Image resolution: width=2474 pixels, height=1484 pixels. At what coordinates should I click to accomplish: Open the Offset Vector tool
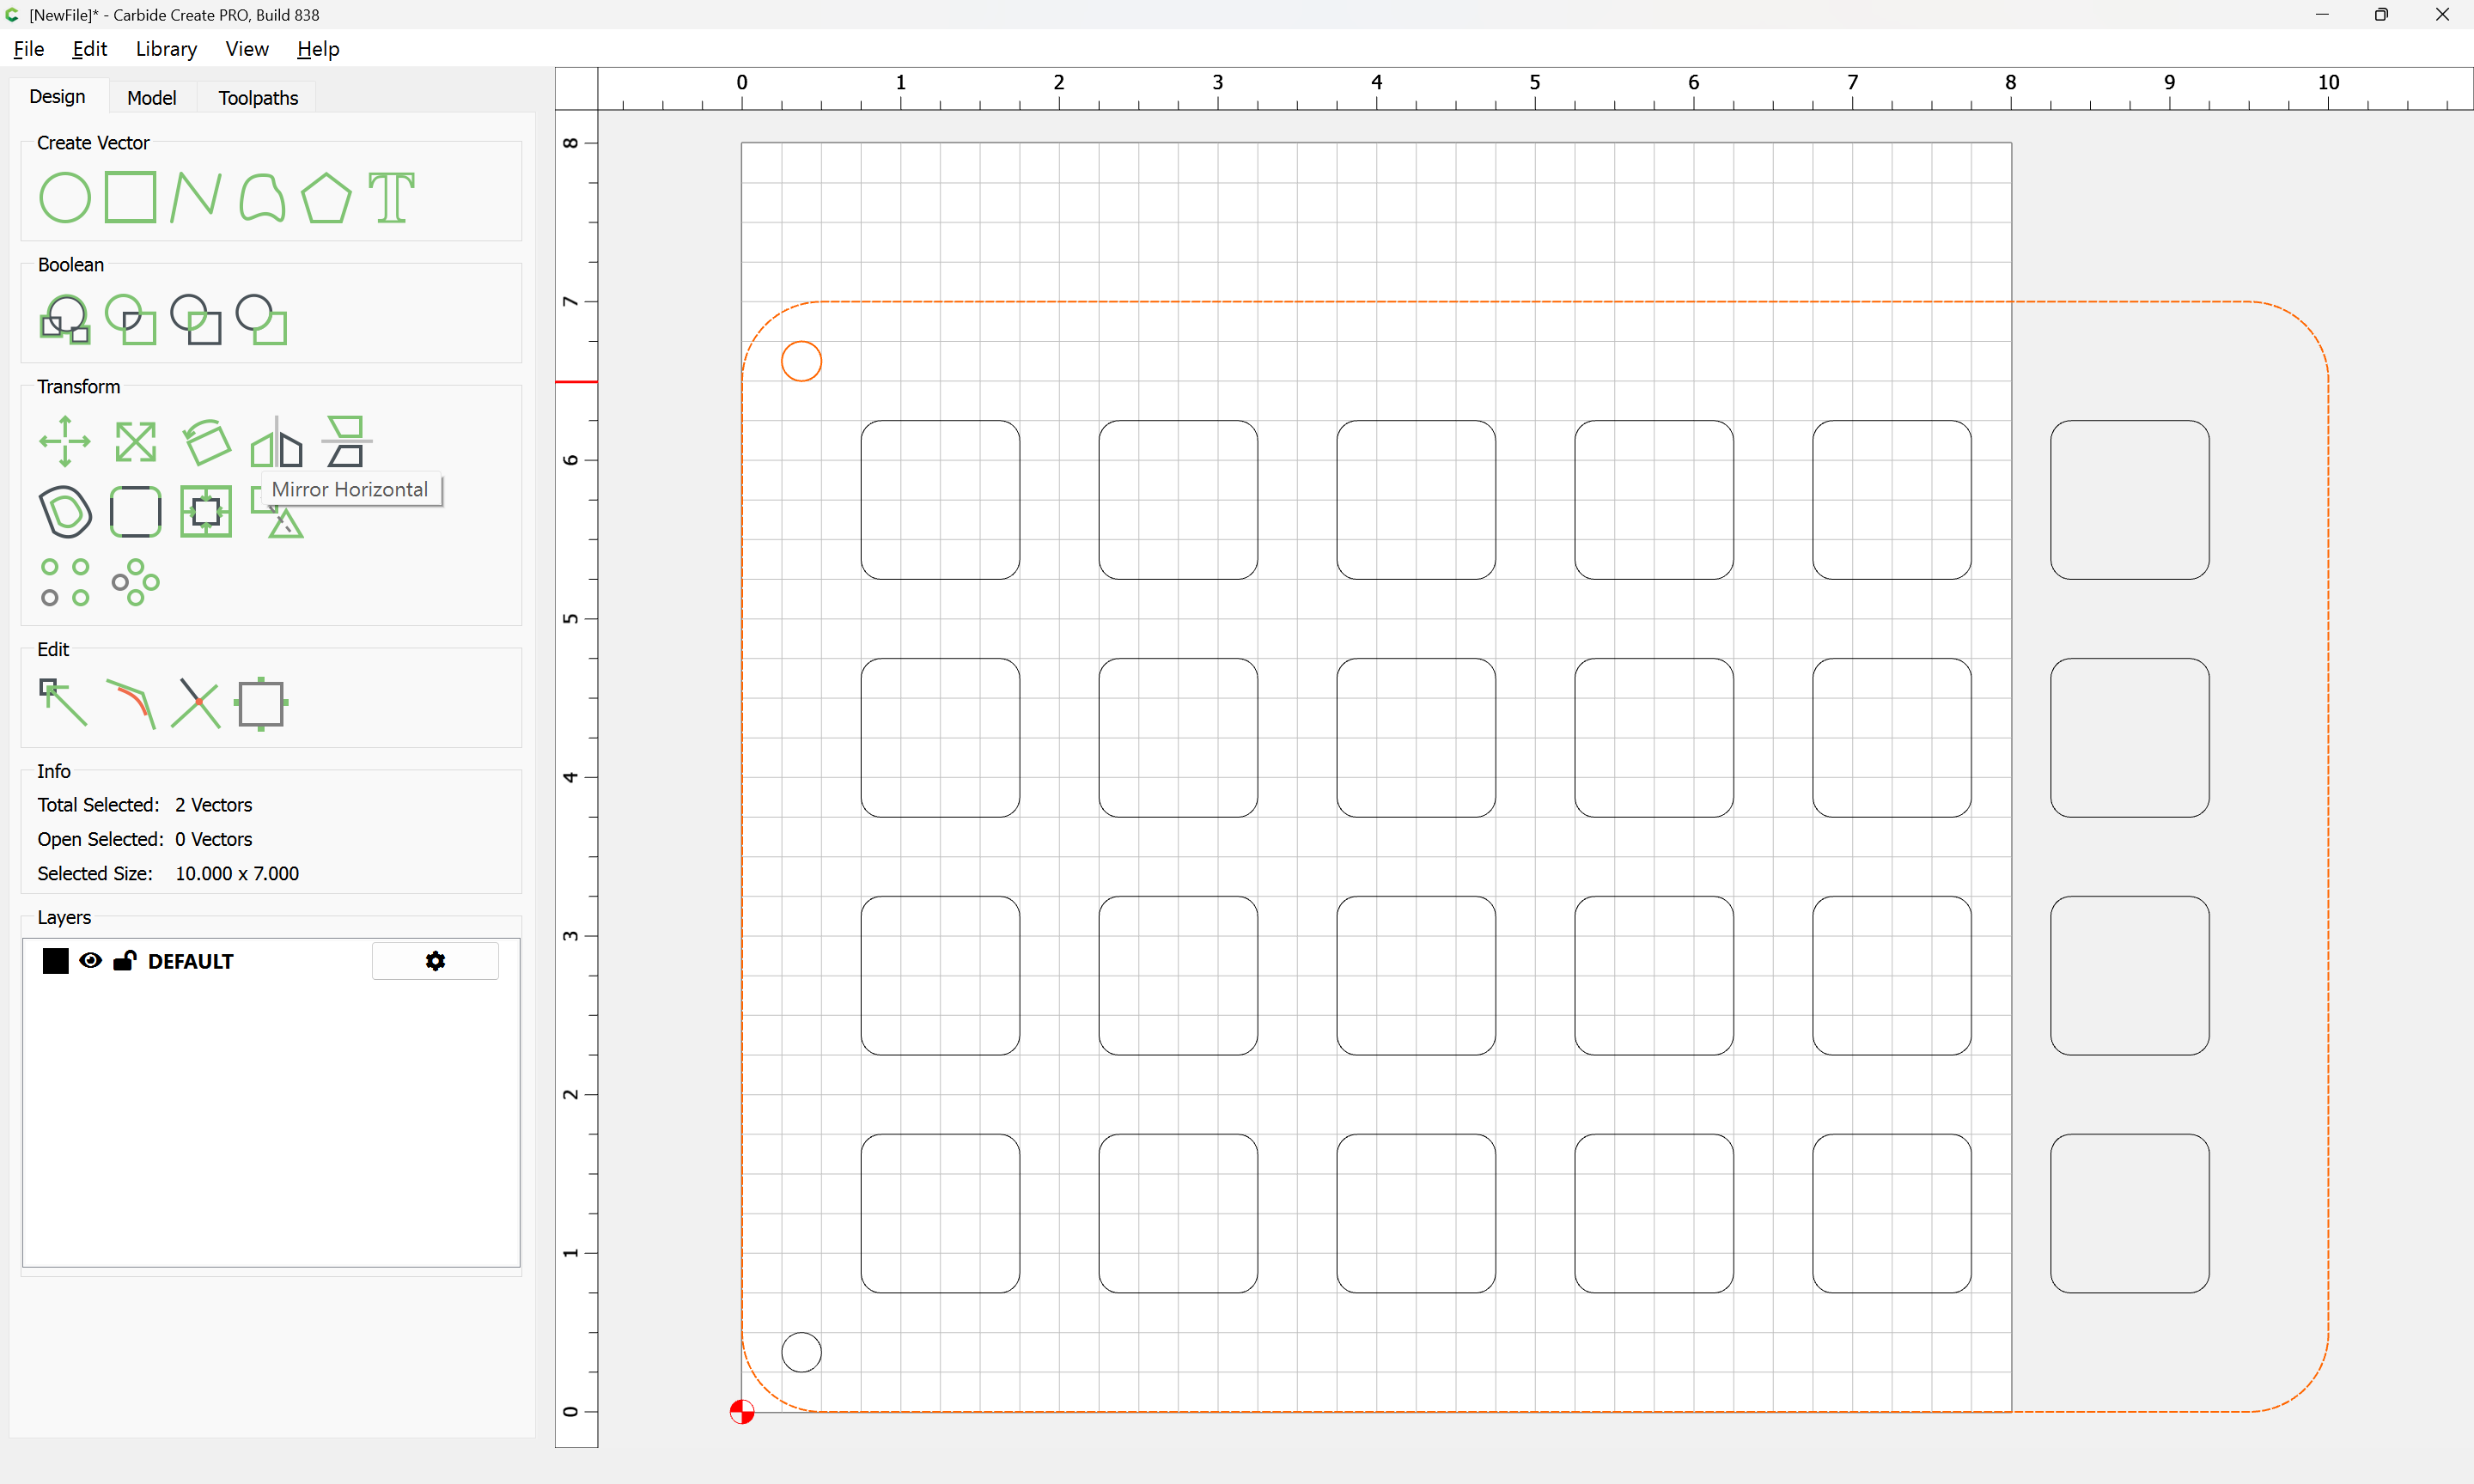pos(65,511)
